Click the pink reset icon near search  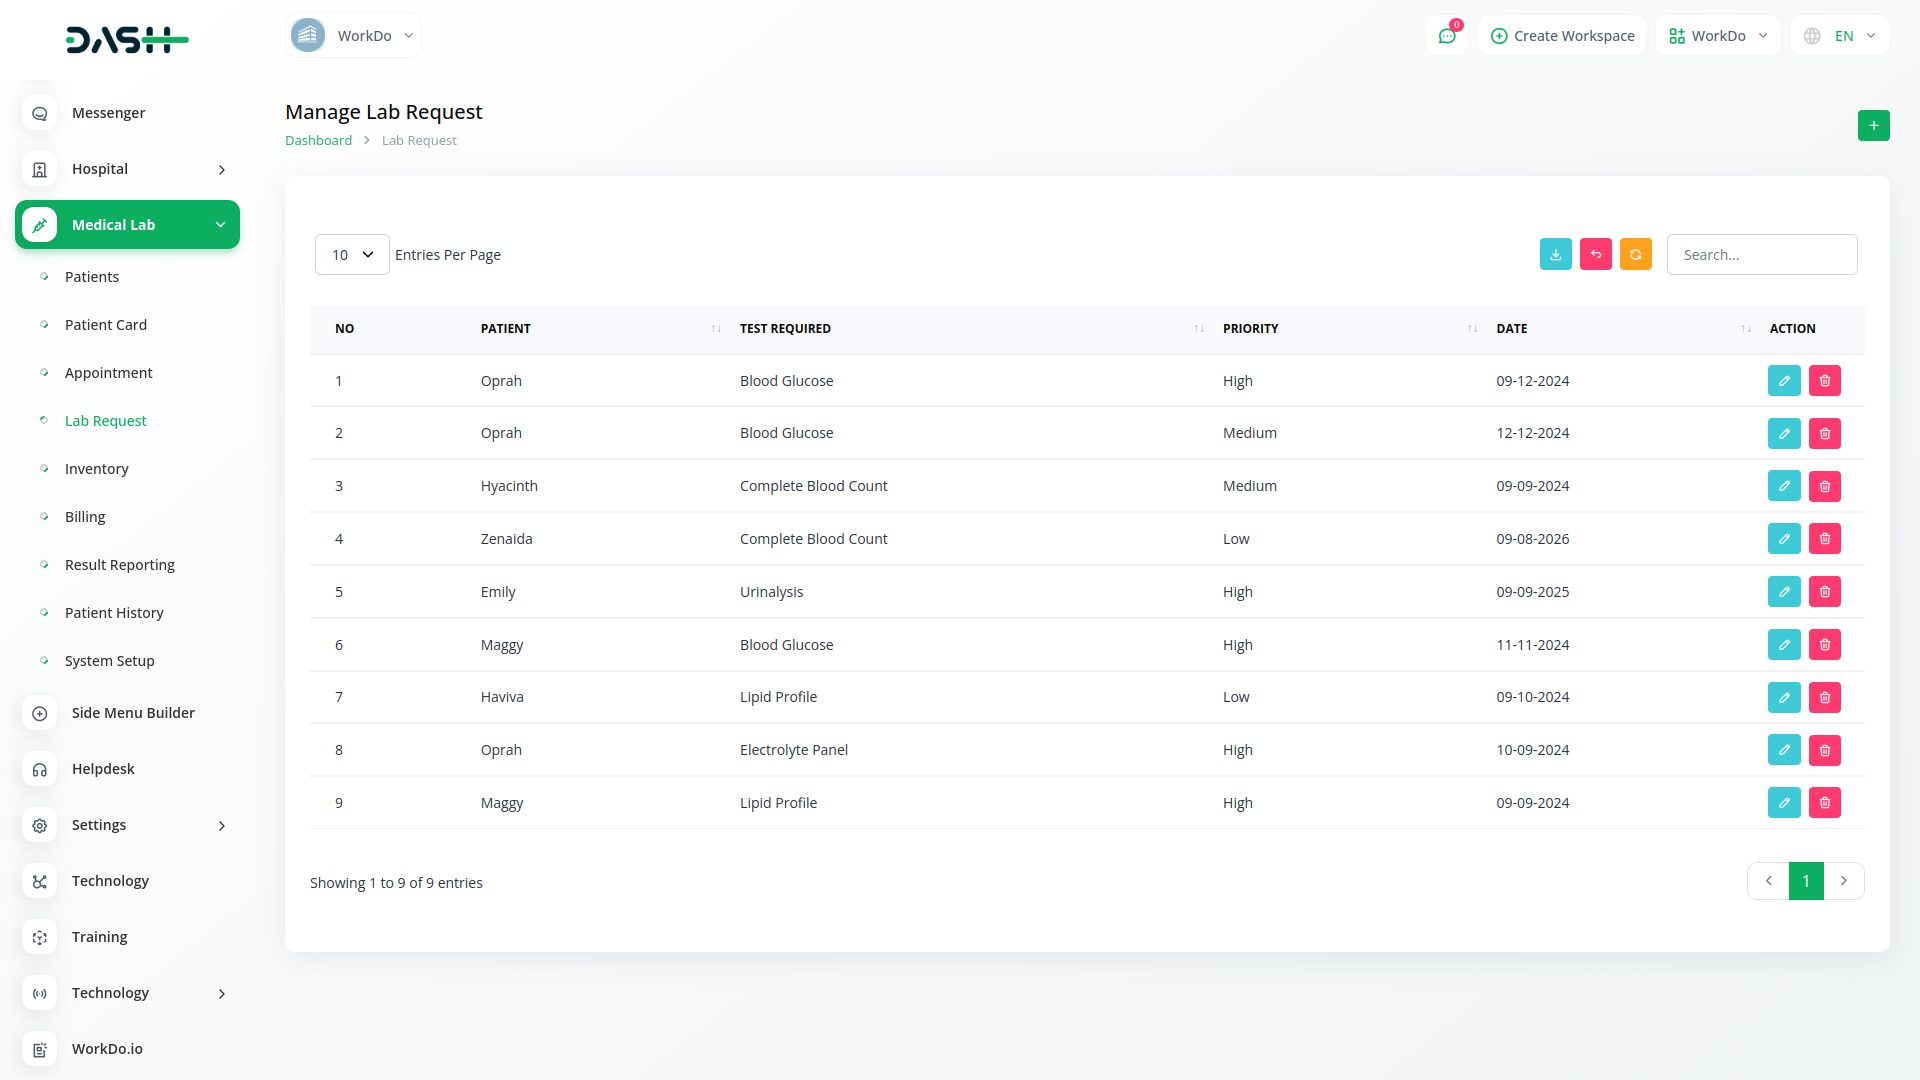click(1595, 254)
